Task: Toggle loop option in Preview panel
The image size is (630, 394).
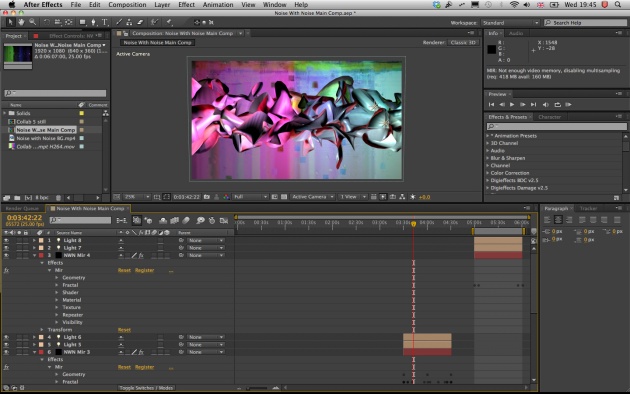Action: 558,104
